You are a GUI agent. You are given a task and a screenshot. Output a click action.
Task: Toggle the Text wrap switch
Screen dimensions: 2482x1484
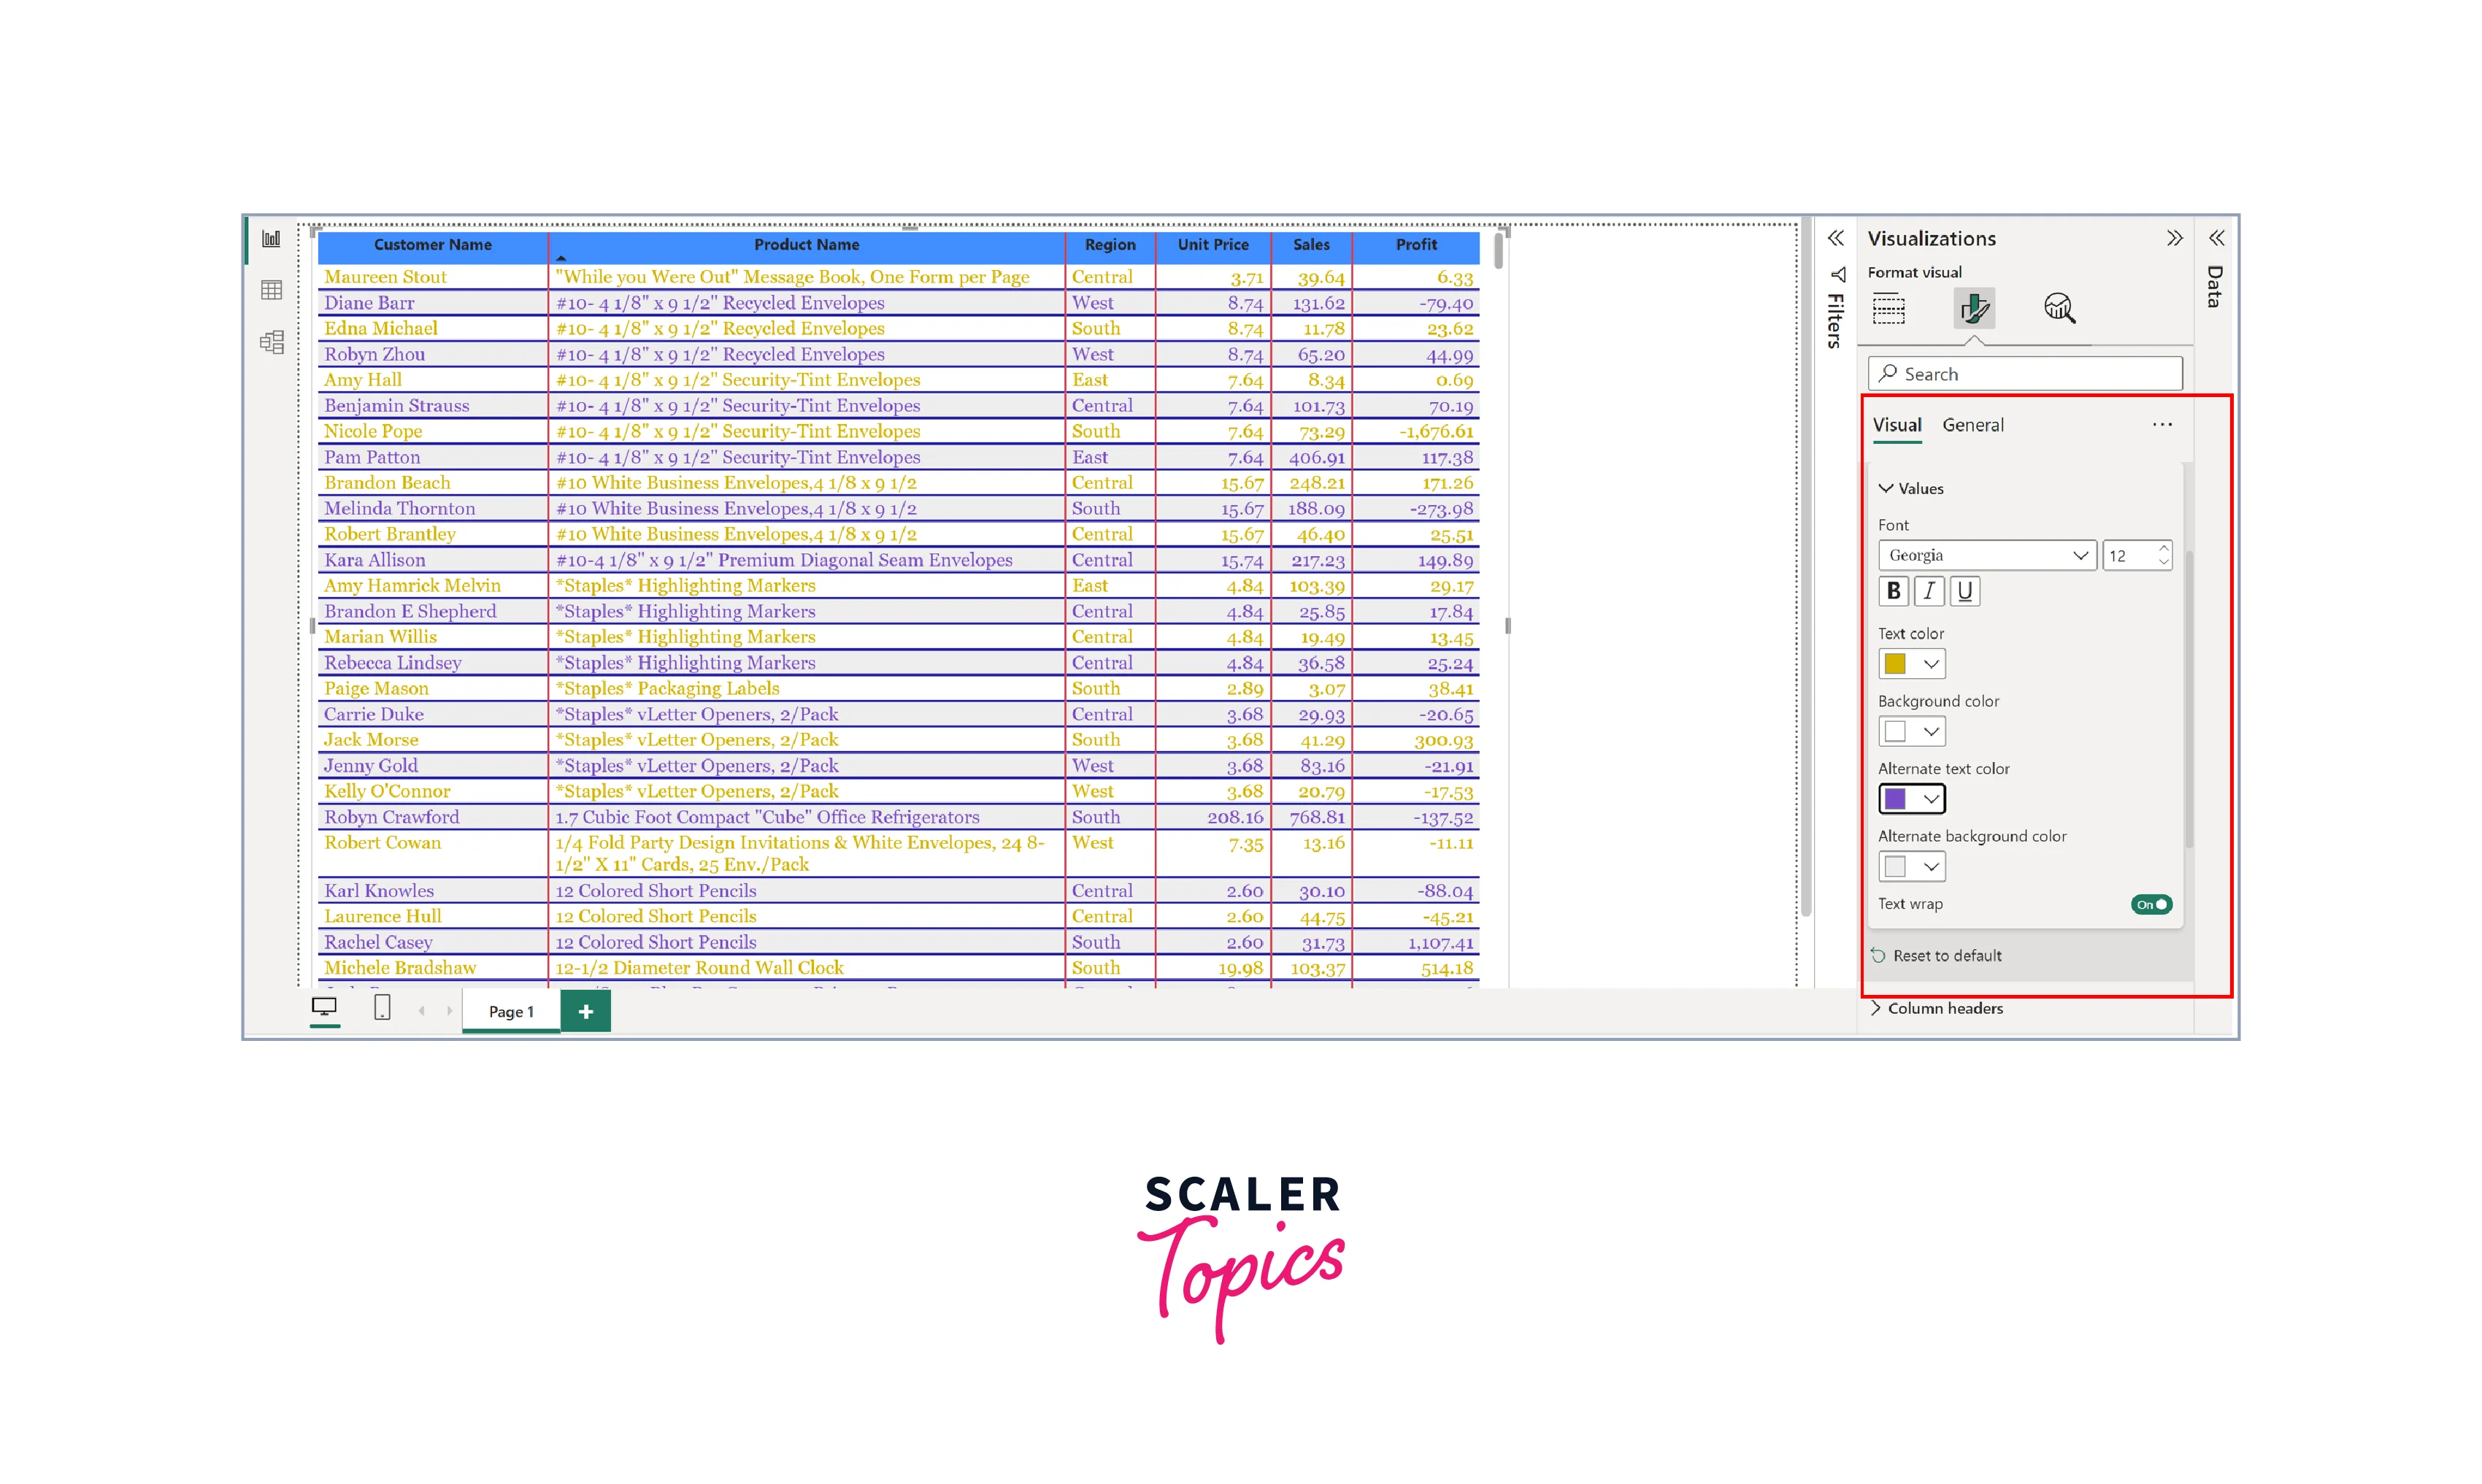[x=2151, y=904]
